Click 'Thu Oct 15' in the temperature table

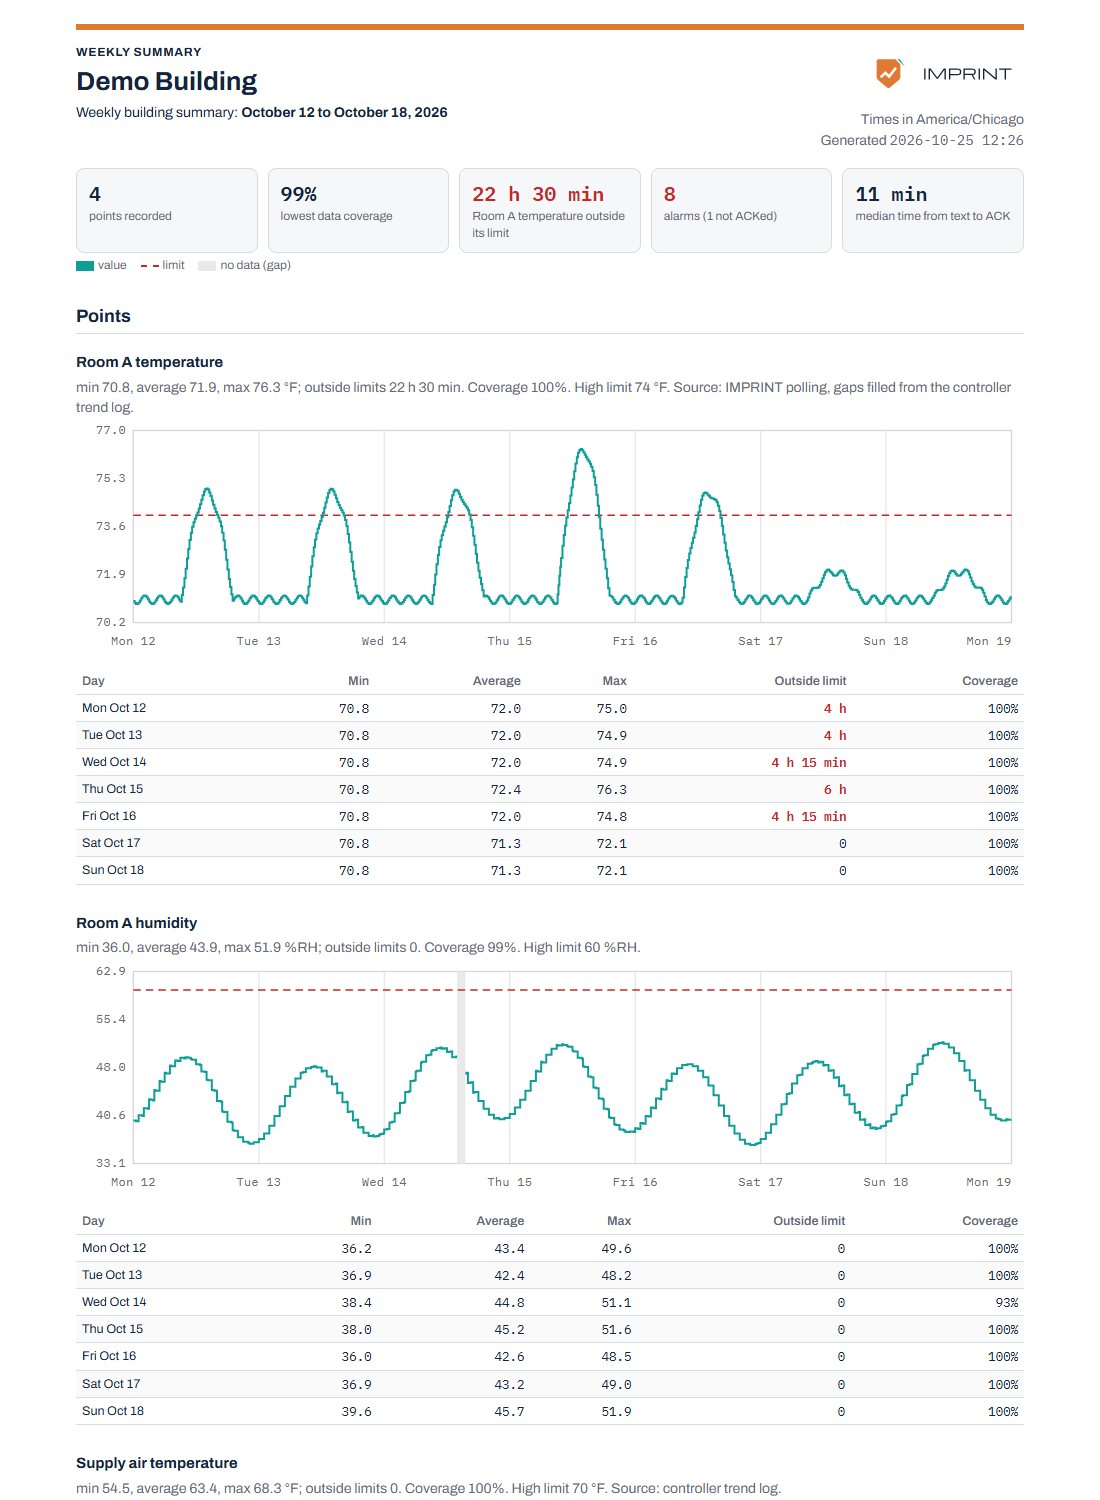(112, 789)
